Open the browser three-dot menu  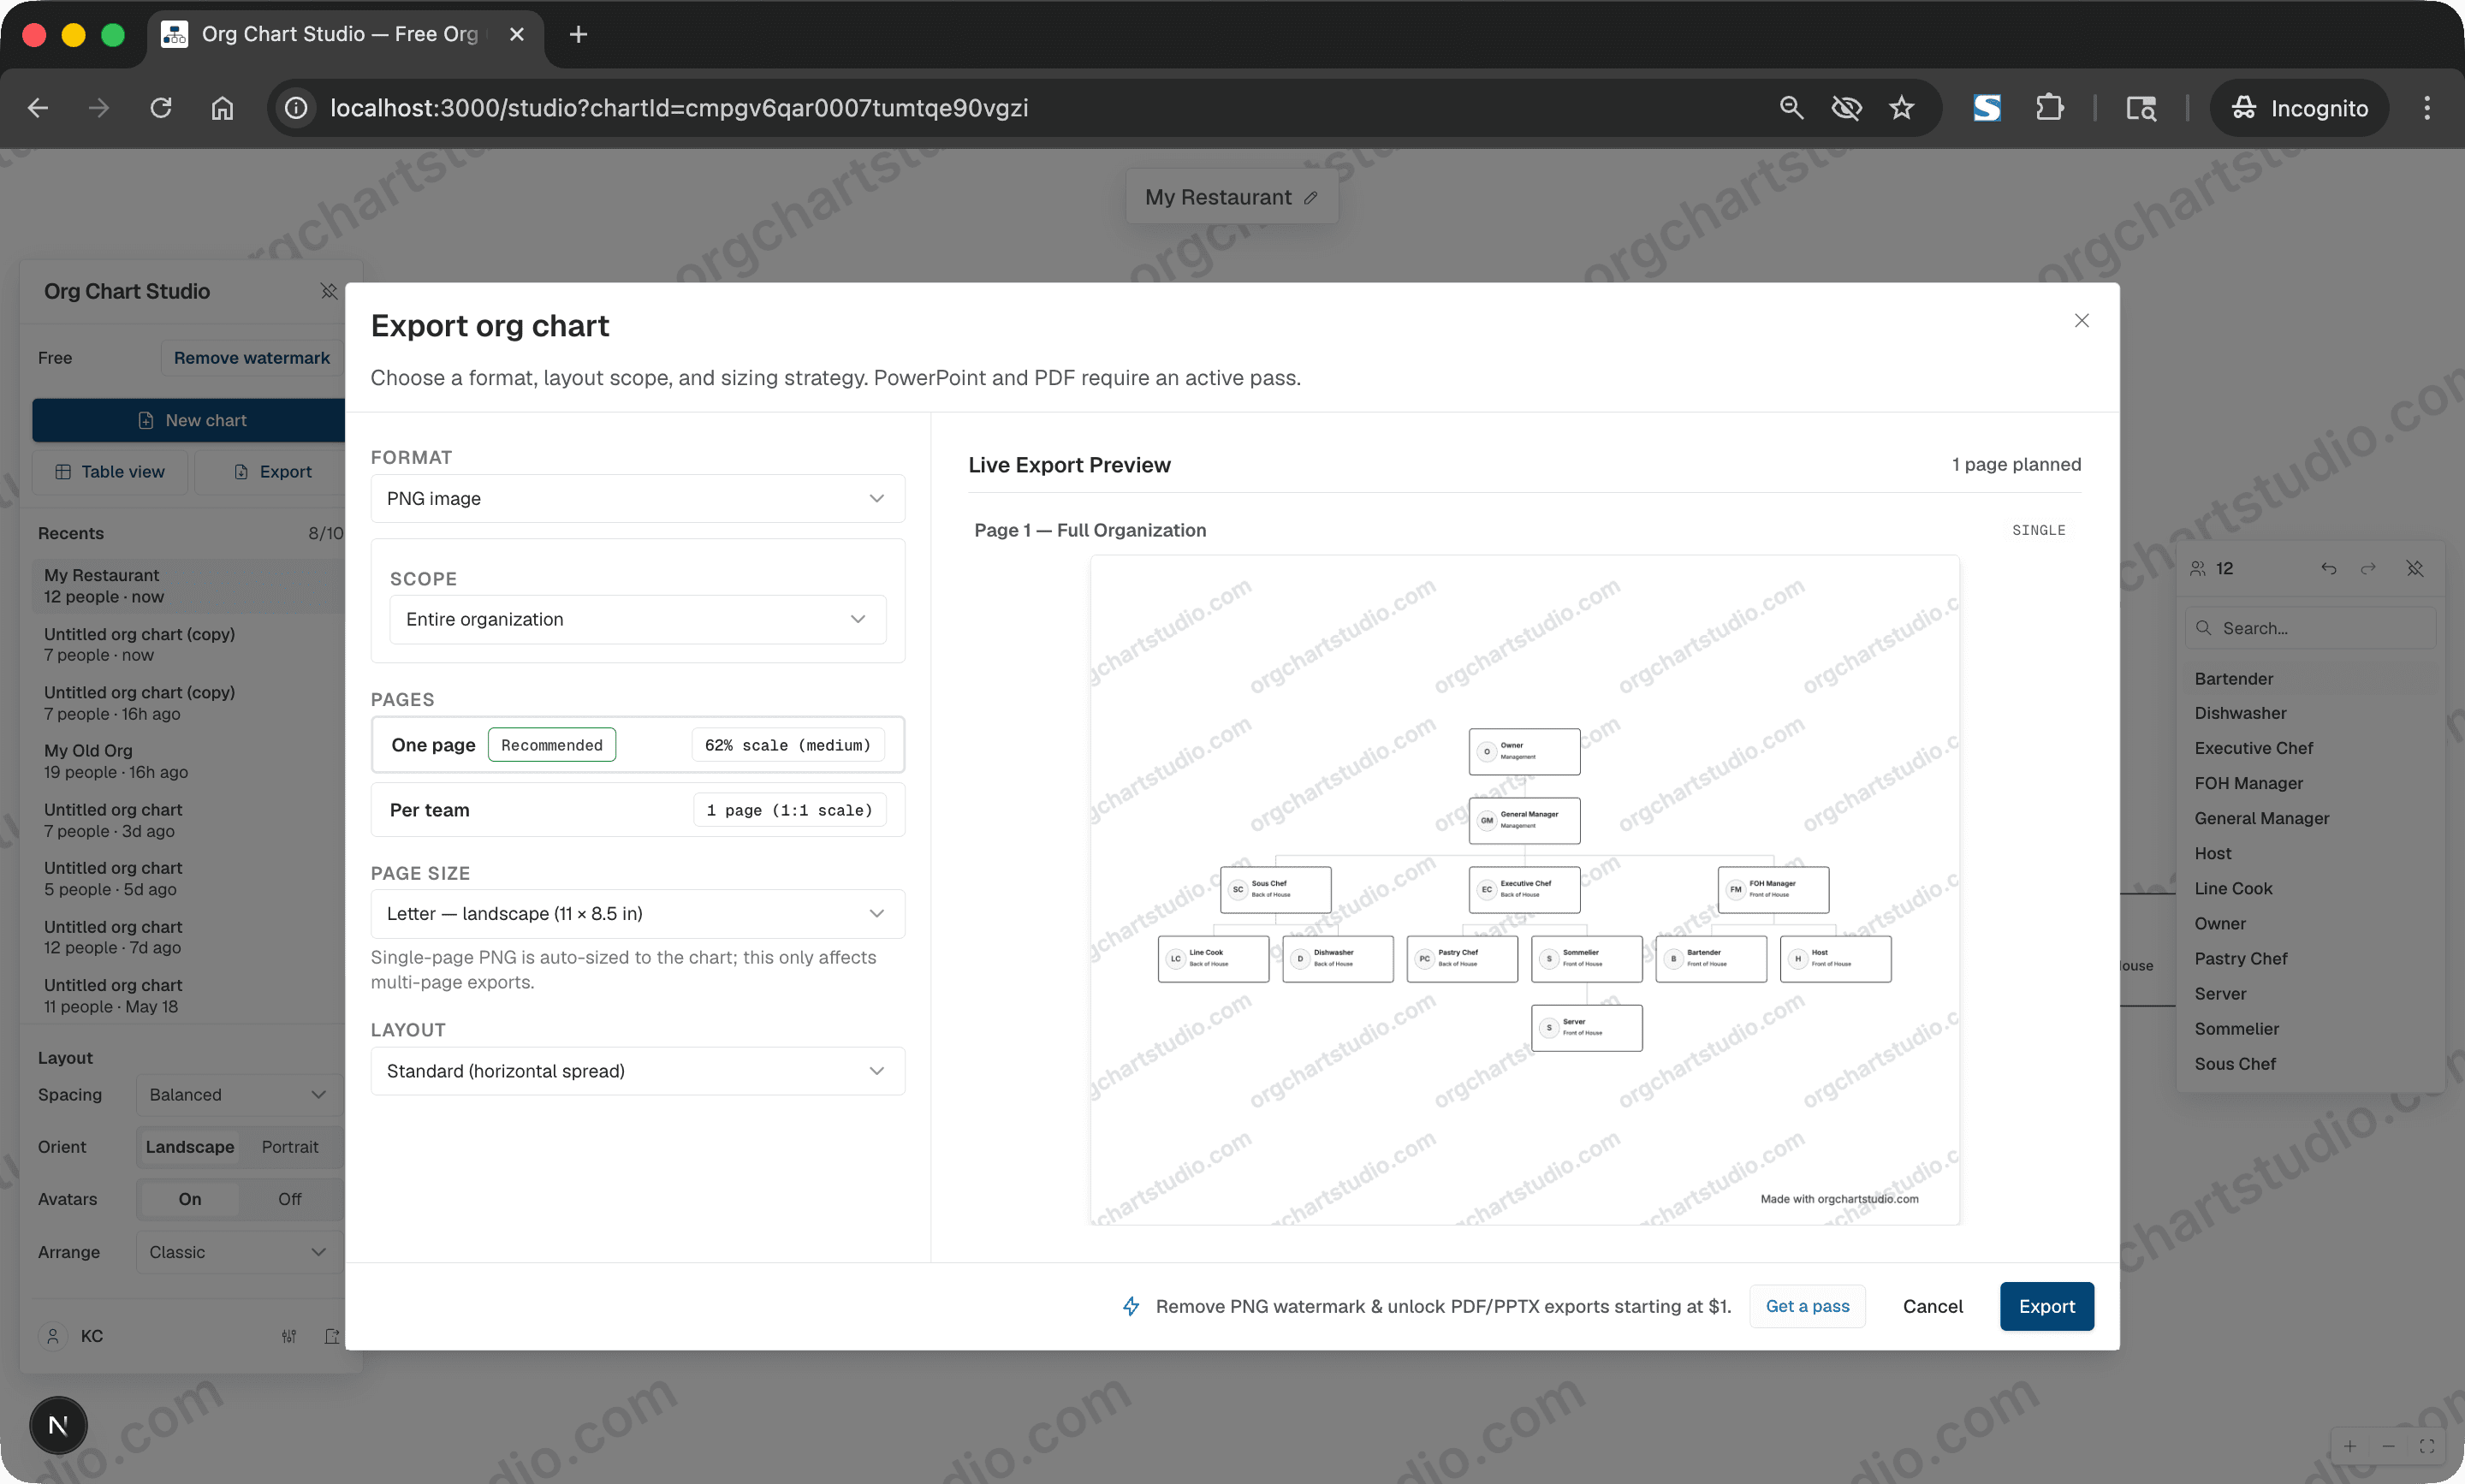click(2427, 108)
